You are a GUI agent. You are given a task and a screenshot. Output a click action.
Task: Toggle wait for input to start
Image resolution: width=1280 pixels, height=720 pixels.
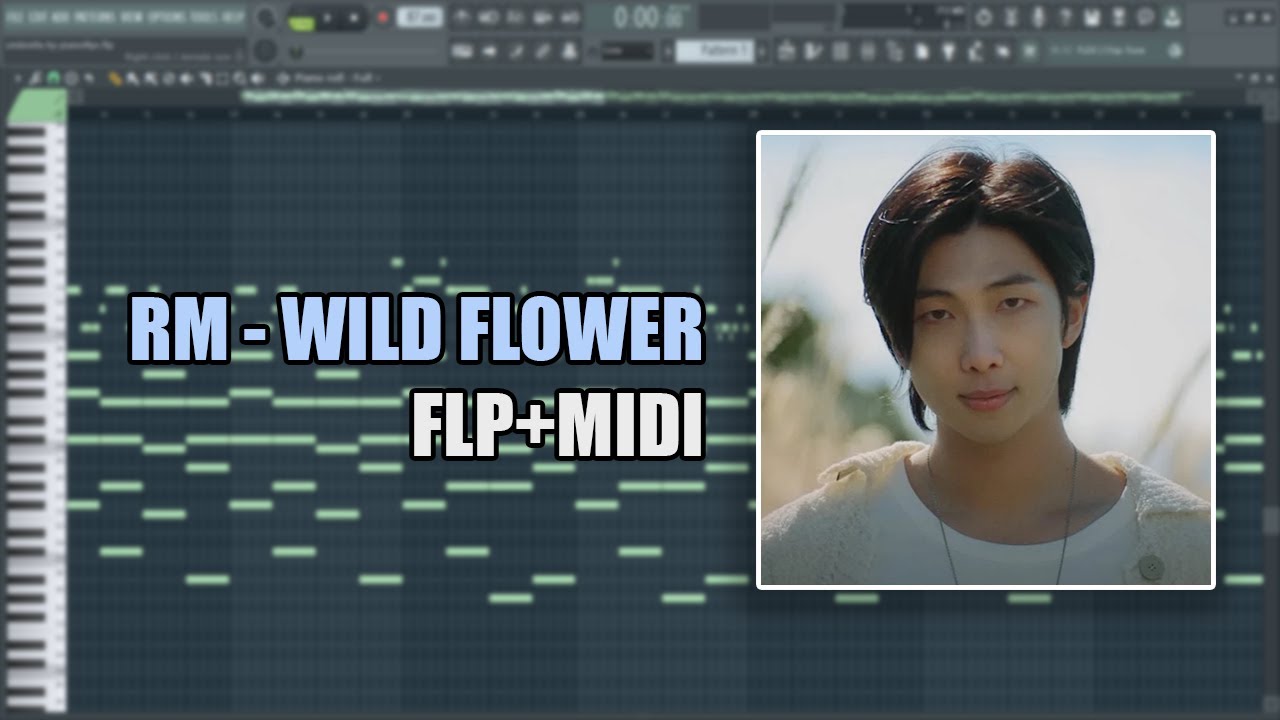tap(488, 17)
